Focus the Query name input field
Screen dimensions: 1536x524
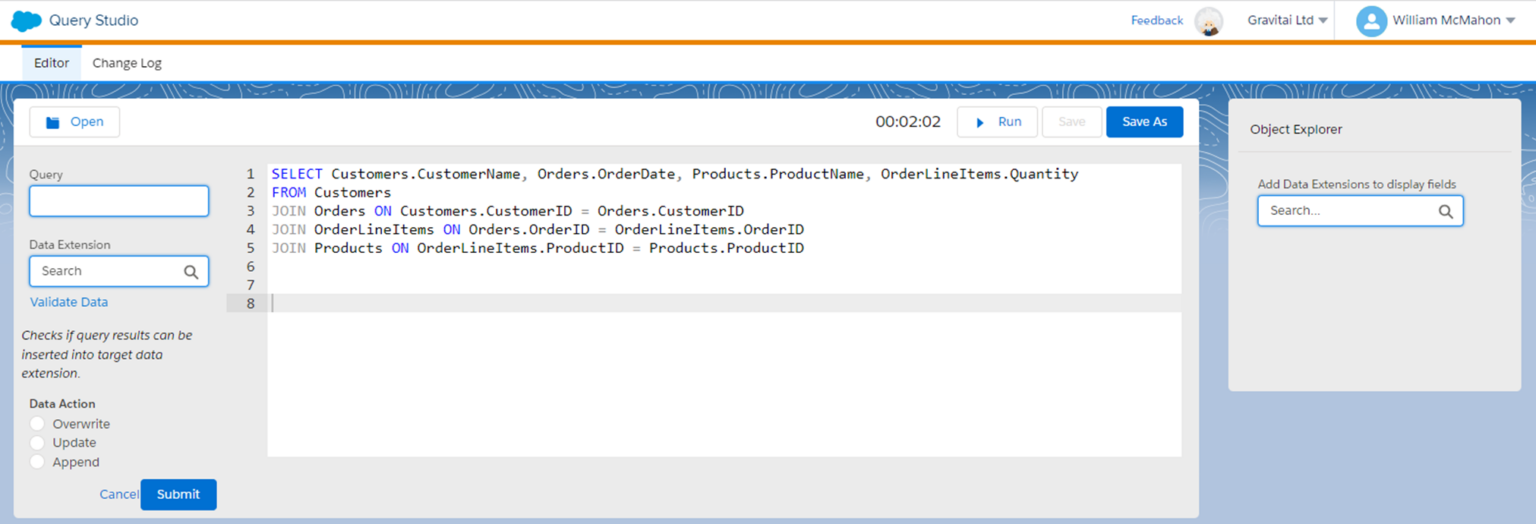[119, 201]
